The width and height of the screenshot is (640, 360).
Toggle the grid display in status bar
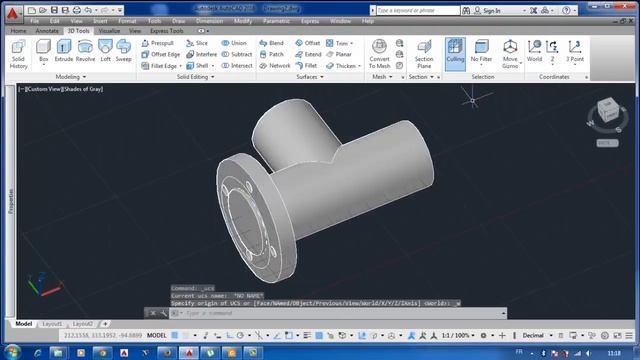175,336
